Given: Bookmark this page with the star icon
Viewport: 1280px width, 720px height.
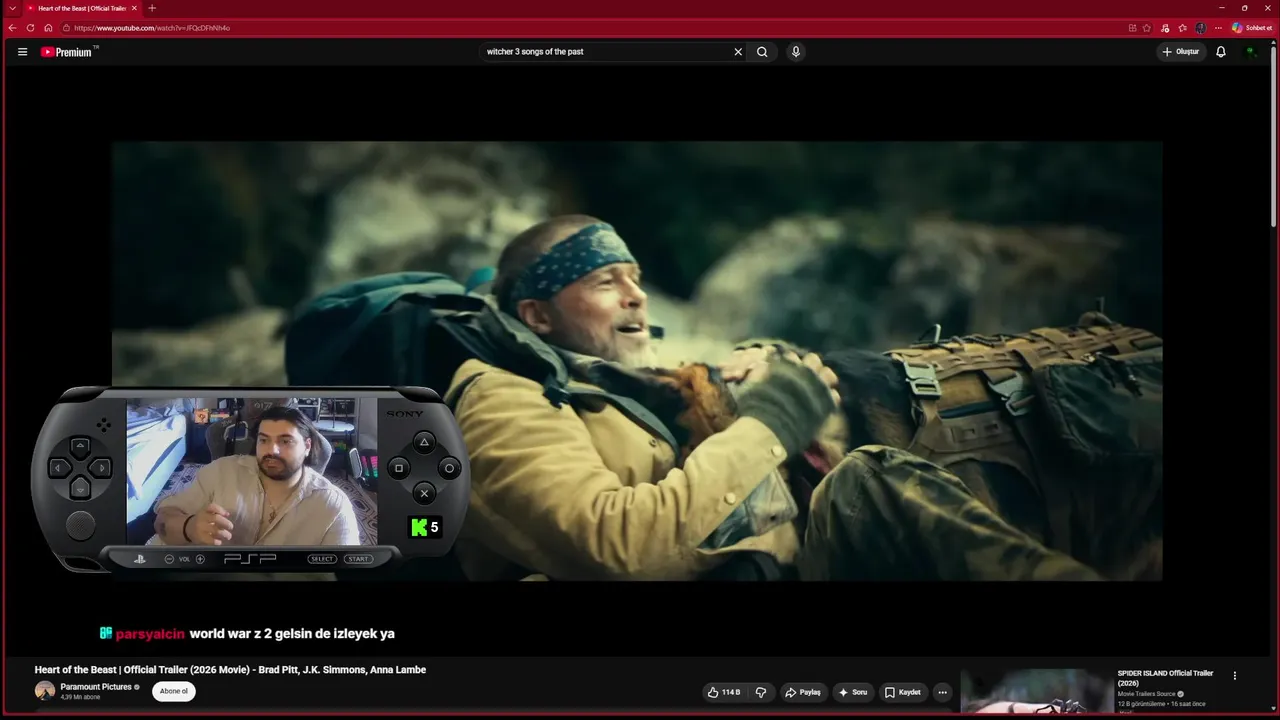Looking at the screenshot, I should [1147, 28].
